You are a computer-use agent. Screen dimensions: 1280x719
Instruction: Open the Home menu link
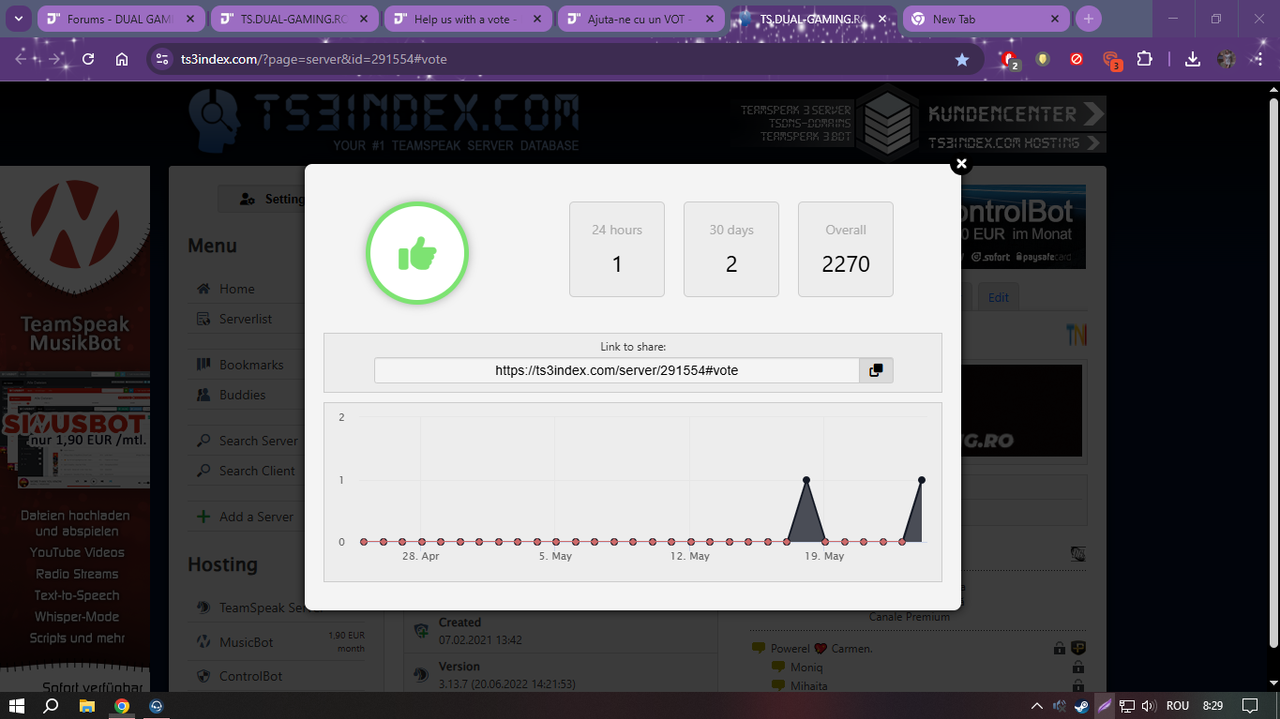237,289
